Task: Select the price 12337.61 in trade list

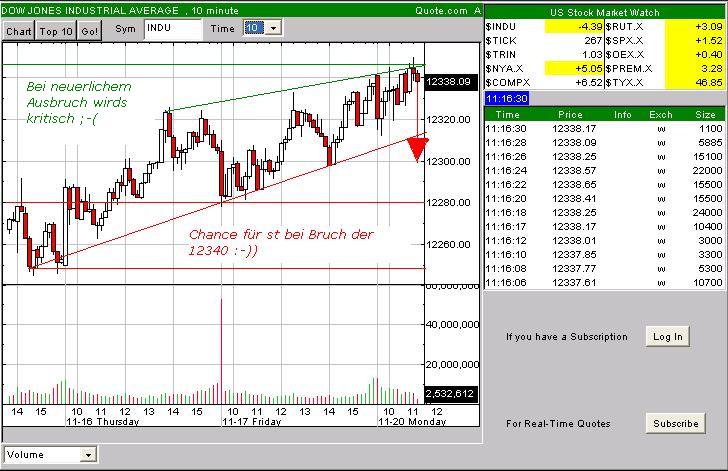Action: [x=574, y=282]
